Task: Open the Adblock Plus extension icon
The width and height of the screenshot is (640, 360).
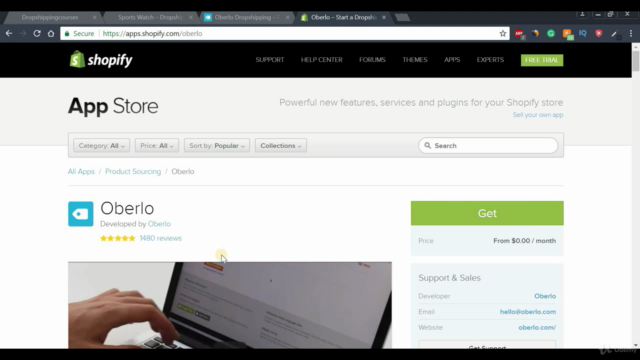Action: click(x=519, y=34)
